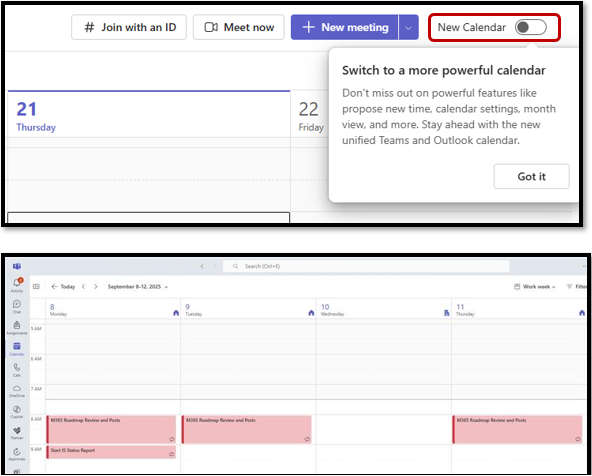Go forward with title bar arrow
Screen dimensions: 592x476
(214, 266)
